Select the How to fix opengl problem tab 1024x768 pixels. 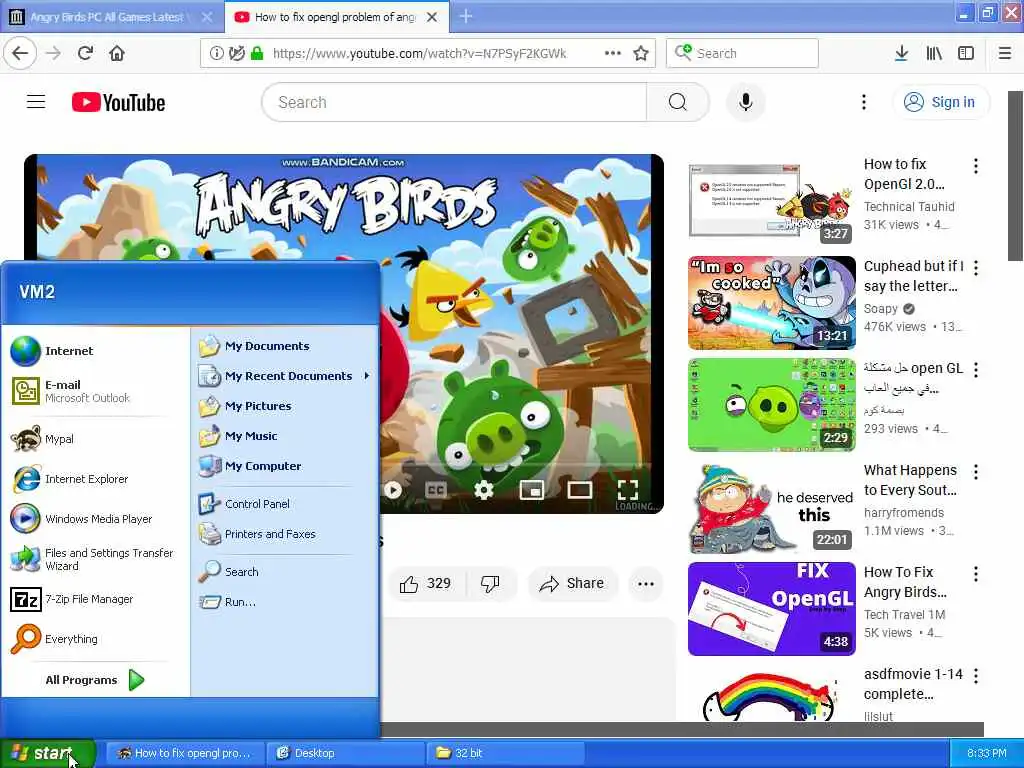click(334, 17)
